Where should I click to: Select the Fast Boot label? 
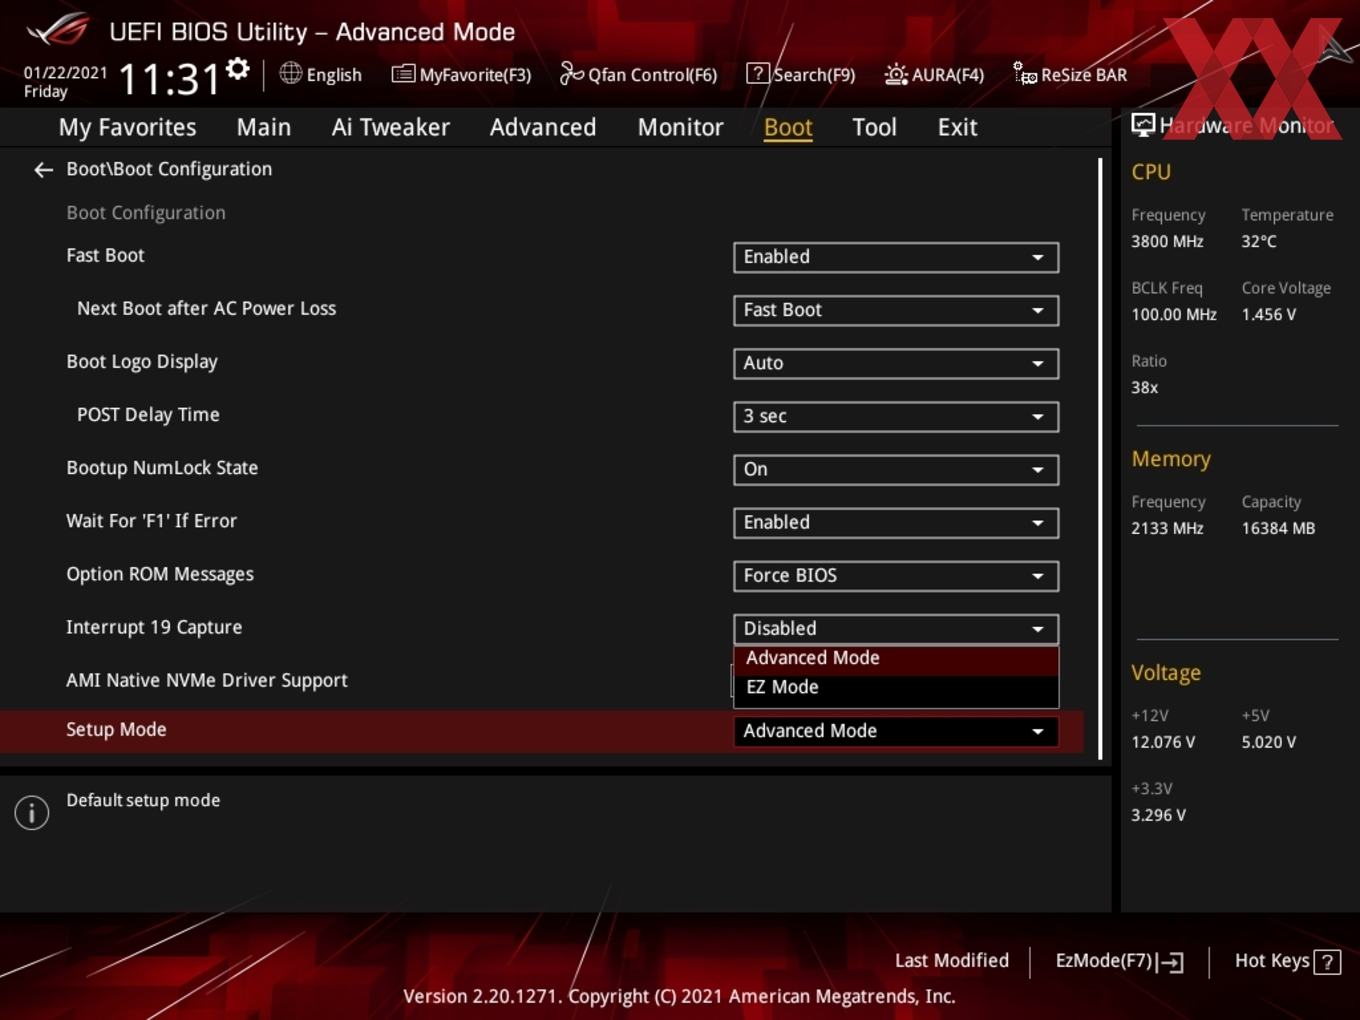click(x=105, y=256)
